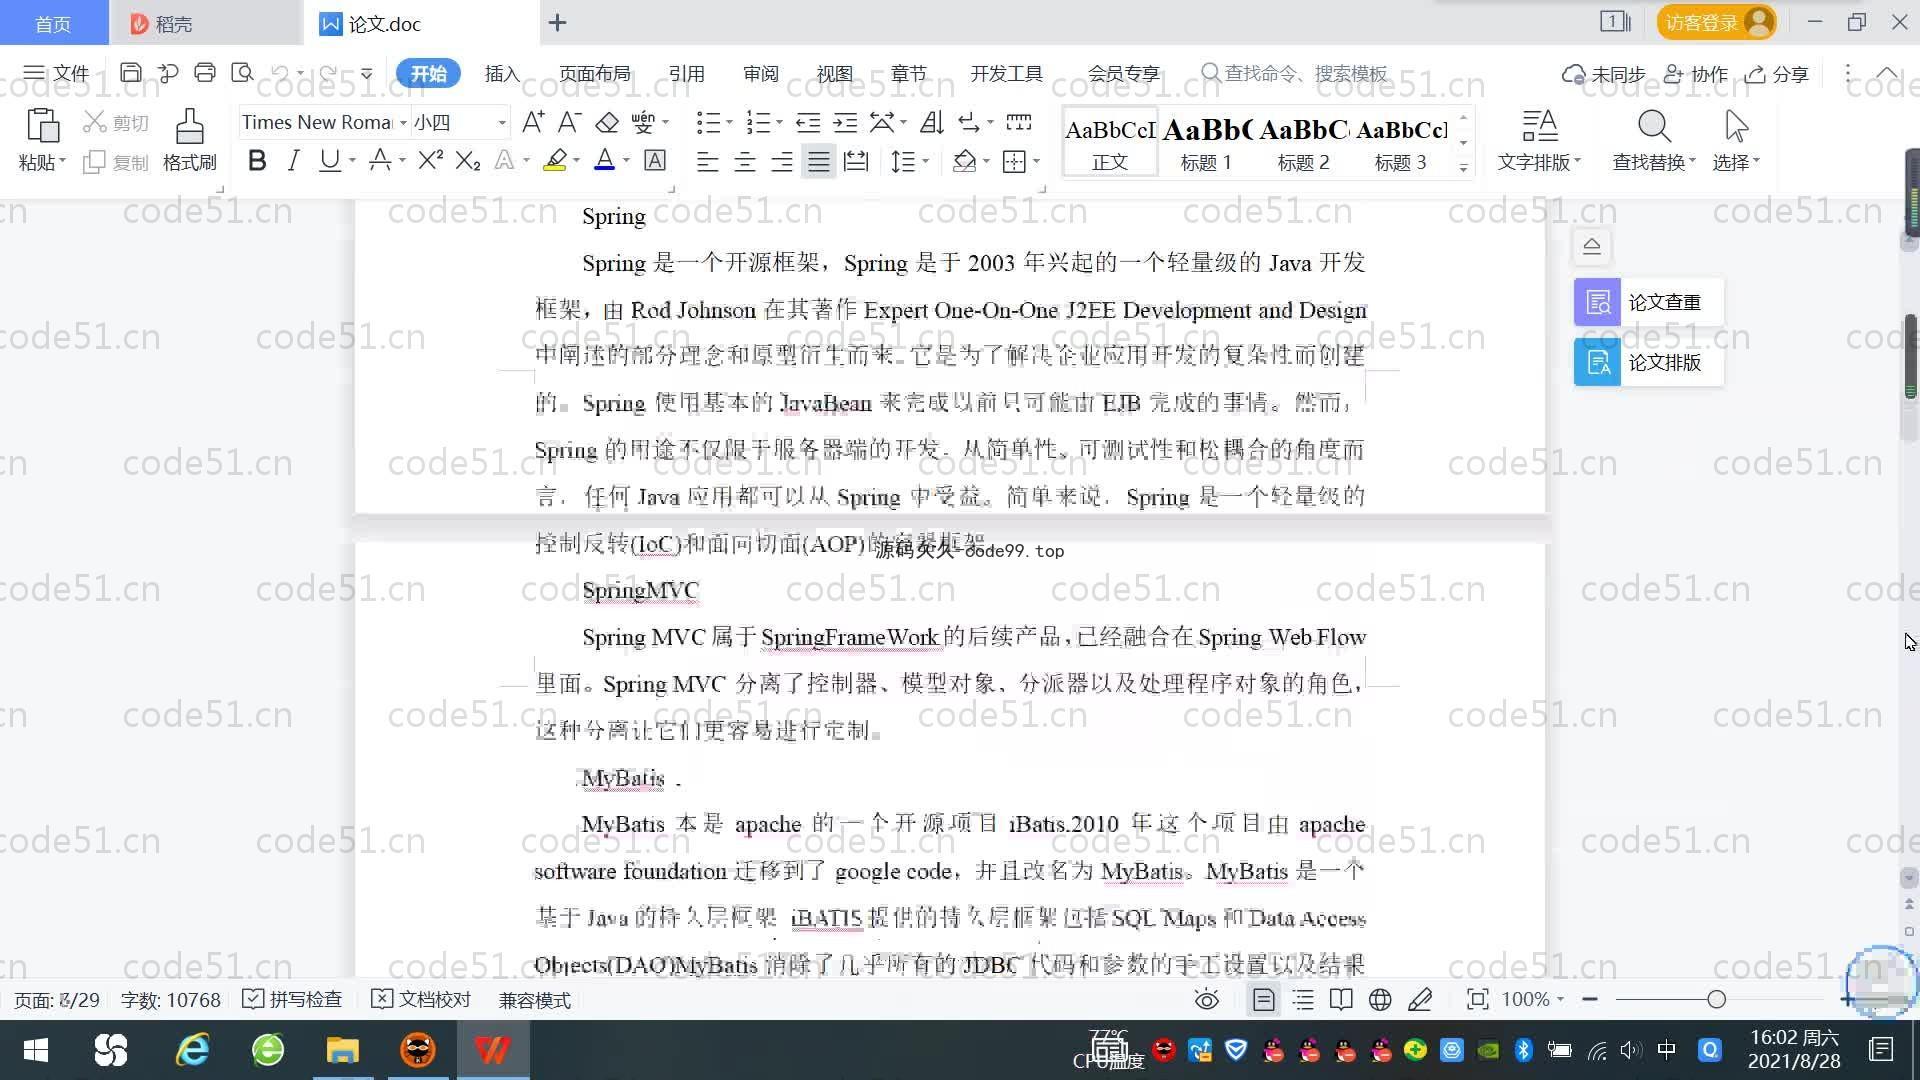Toggle underline formatting
This screenshot has height=1080, width=1920.
(329, 160)
